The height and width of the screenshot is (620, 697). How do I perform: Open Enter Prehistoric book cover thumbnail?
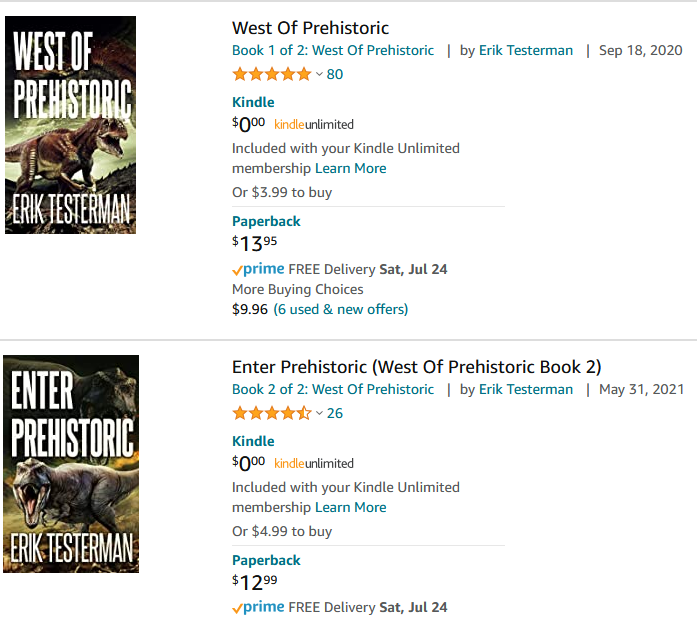[70, 463]
